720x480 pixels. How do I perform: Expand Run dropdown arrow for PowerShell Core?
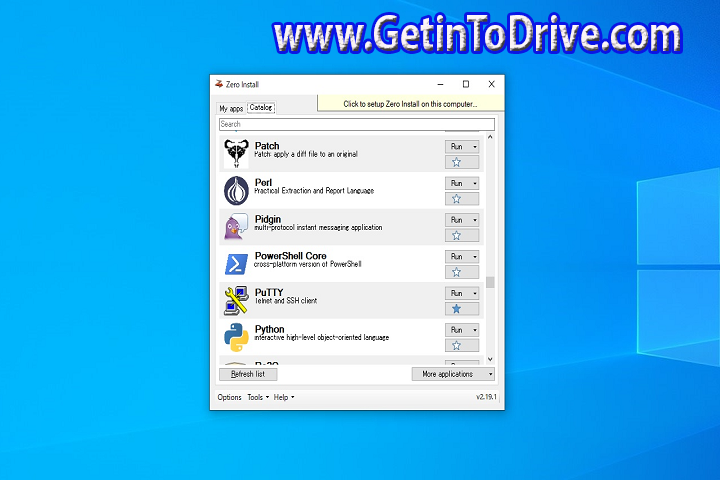[x=475, y=257]
